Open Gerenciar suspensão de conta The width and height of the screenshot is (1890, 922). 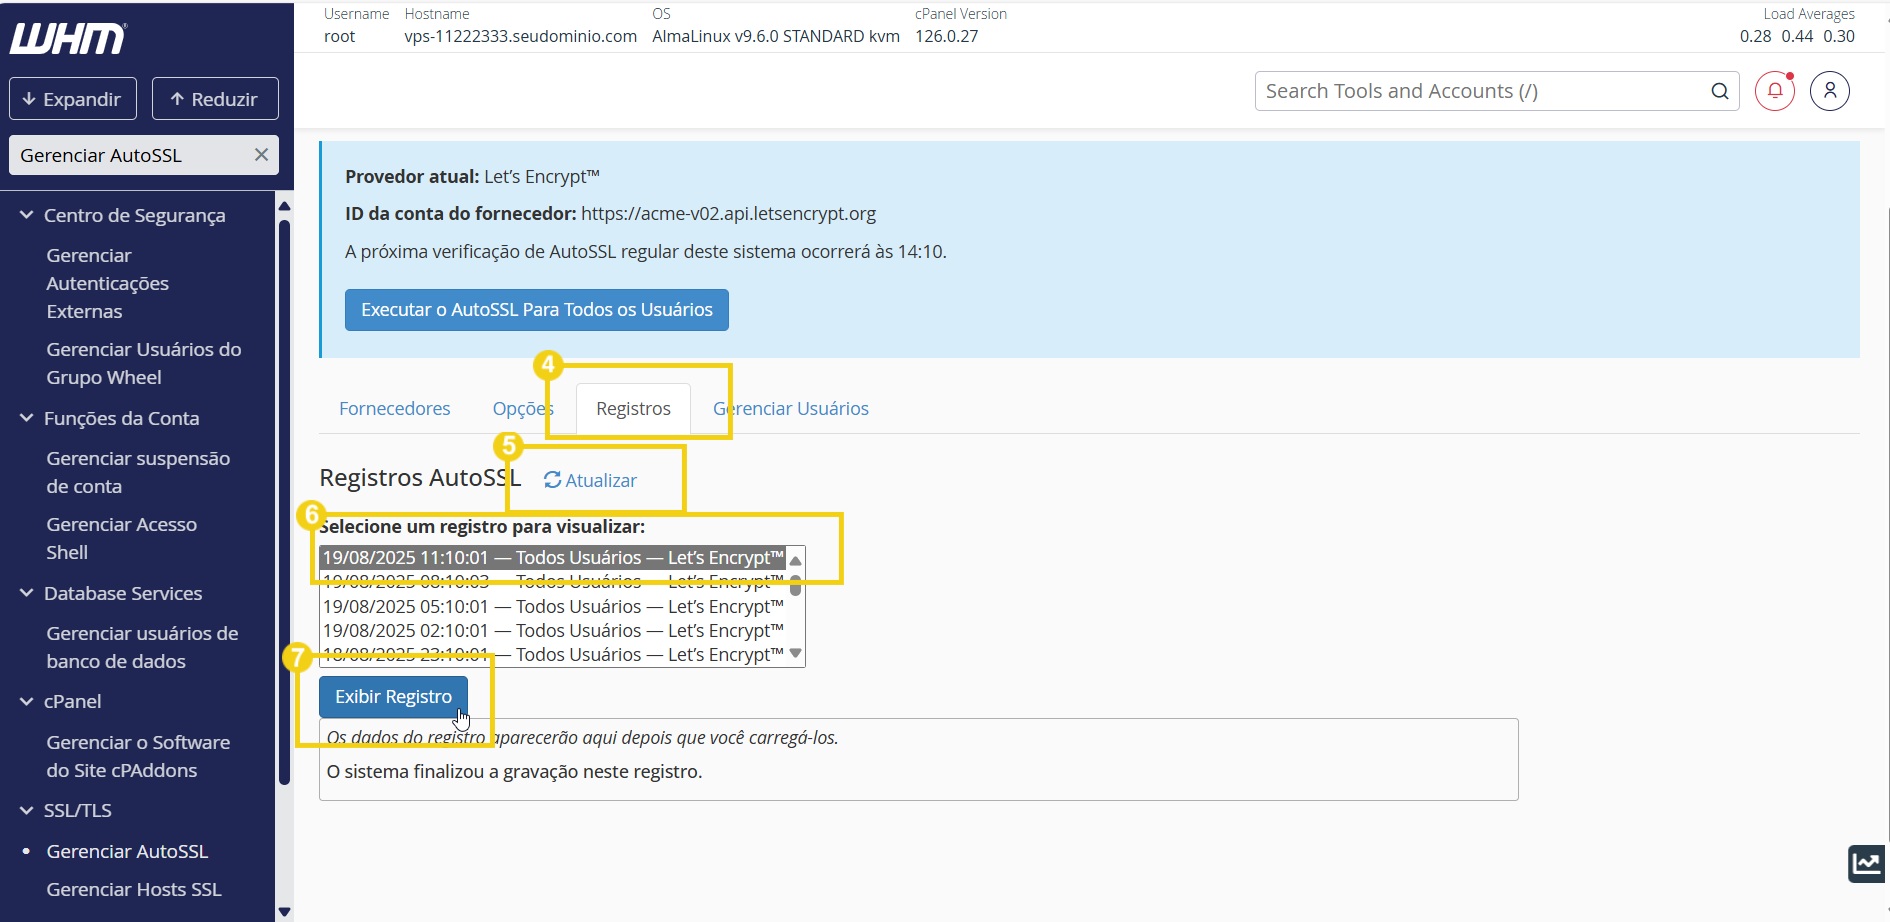[138, 472]
